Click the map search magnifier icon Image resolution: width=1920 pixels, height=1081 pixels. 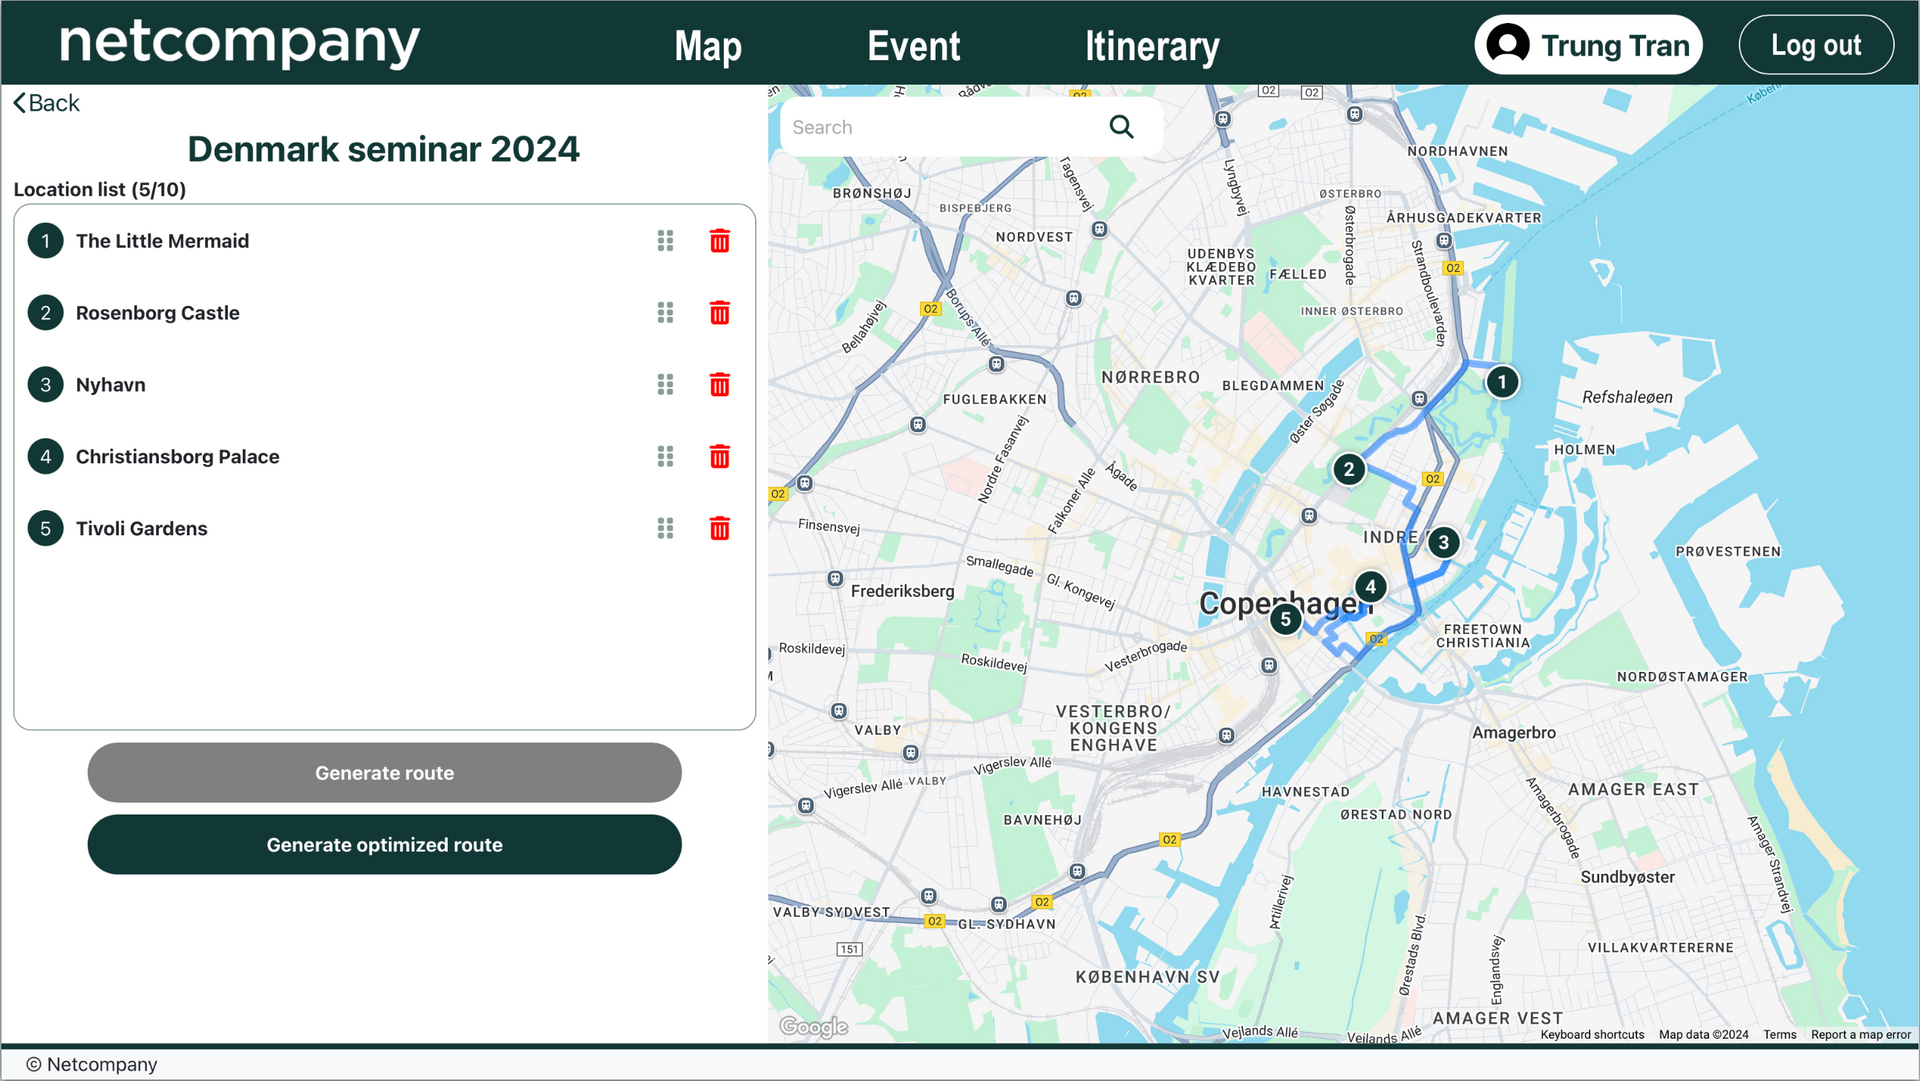tap(1121, 127)
